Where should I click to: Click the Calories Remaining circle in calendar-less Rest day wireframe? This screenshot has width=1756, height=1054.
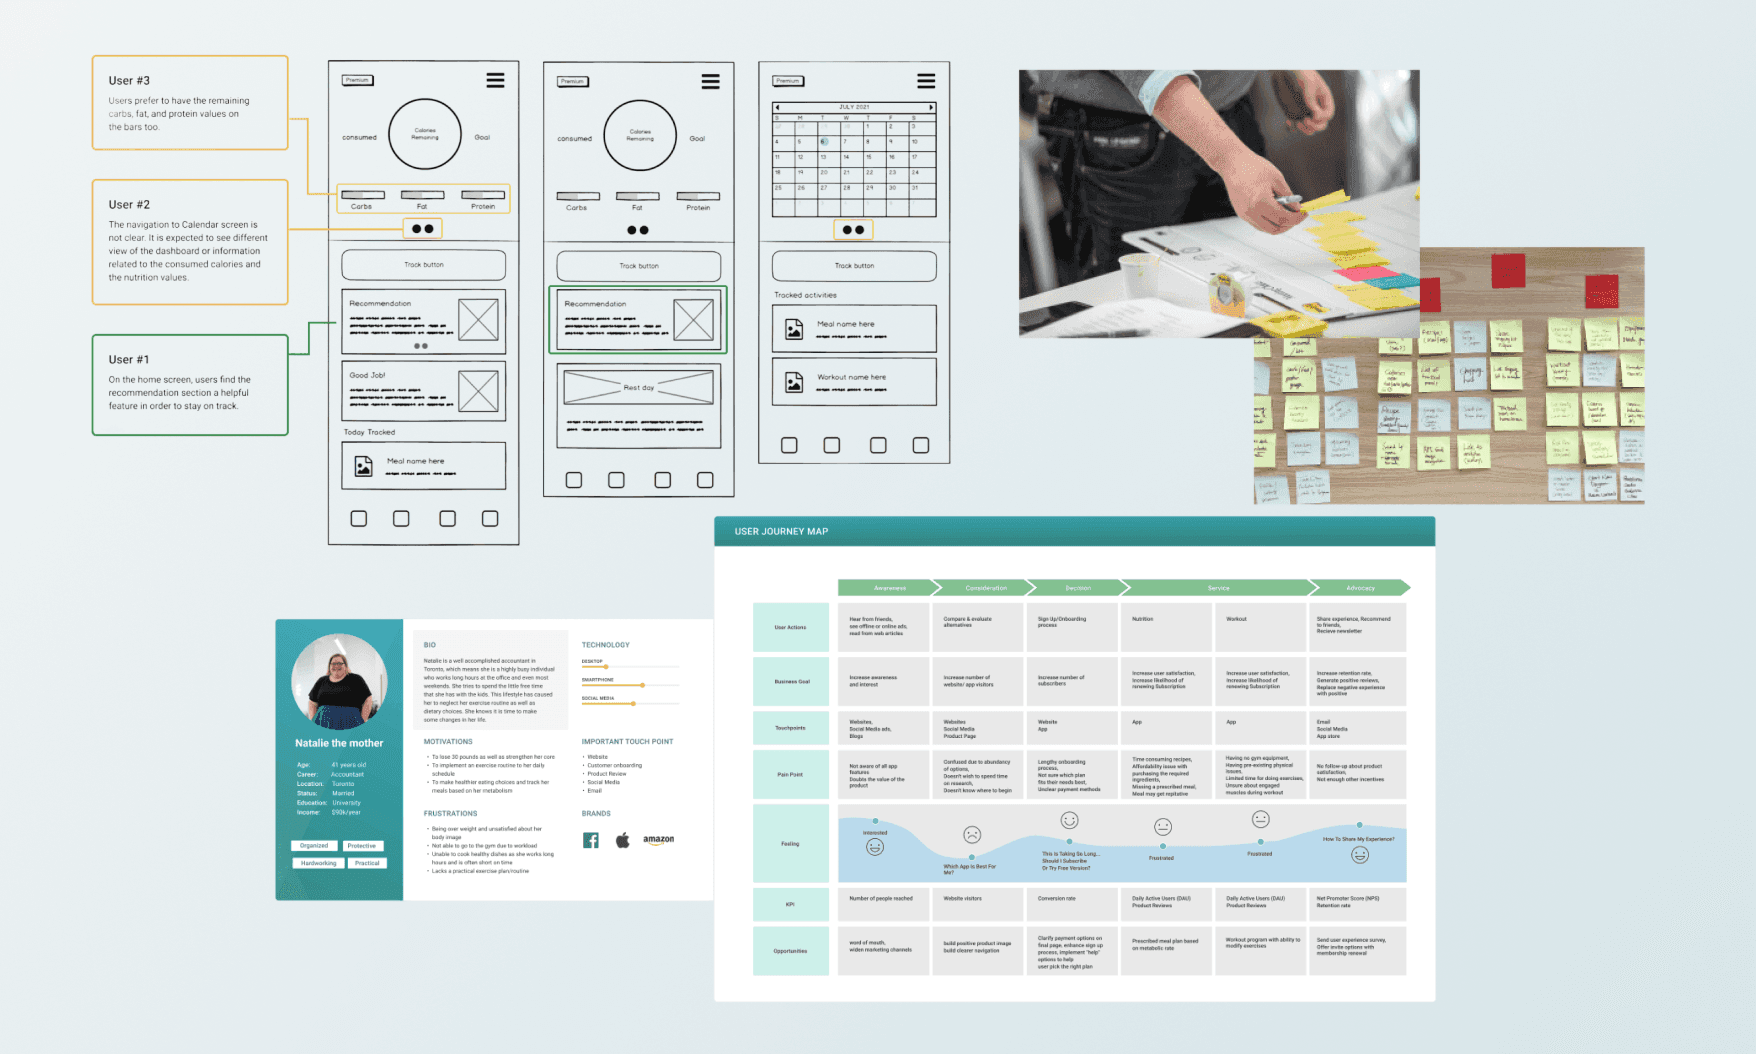(640, 135)
